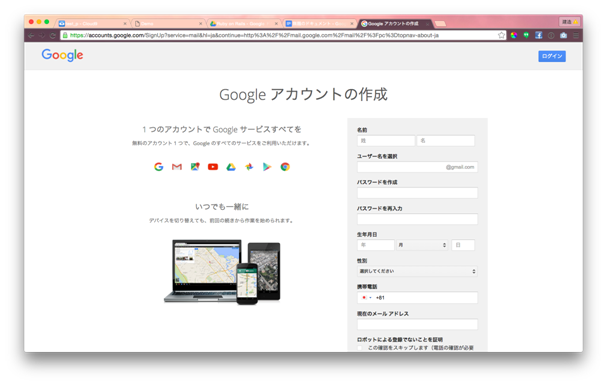Viewport: 606px width, 385px height.
Task: Click the blue ログイン button
Action: [552, 56]
